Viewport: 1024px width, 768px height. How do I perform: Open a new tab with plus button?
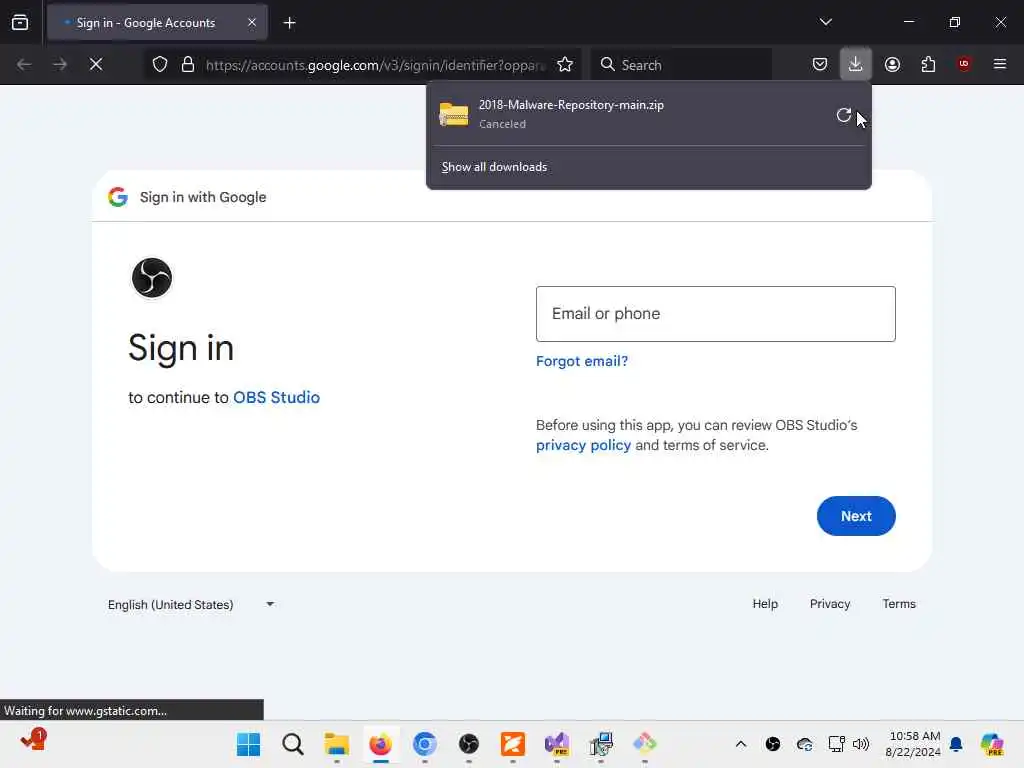pos(289,23)
